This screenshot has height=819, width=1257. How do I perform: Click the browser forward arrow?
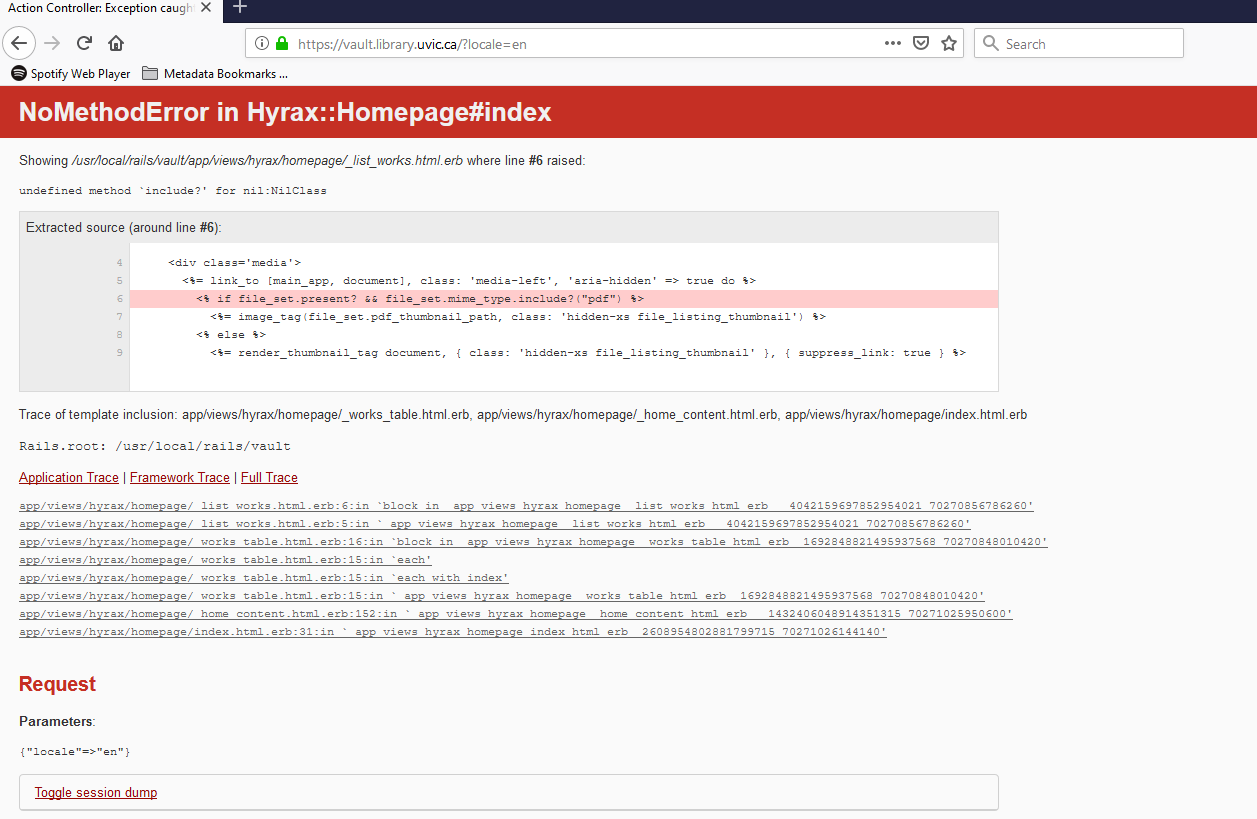(53, 43)
